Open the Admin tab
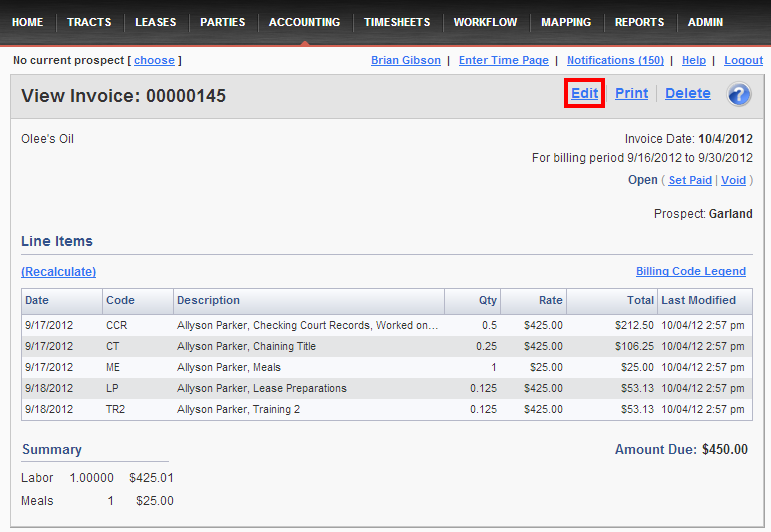771x532 pixels. click(x=705, y=22)
